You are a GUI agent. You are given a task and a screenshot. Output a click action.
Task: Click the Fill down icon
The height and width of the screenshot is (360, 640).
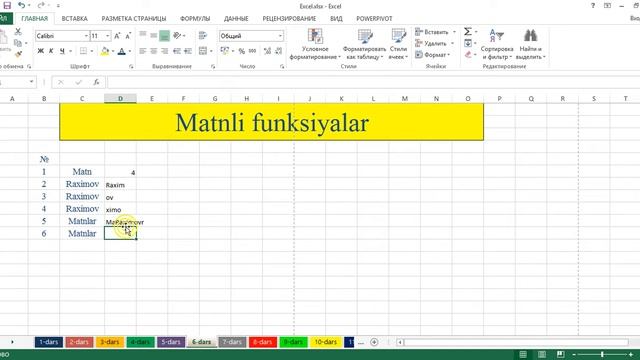coord(468,43)
